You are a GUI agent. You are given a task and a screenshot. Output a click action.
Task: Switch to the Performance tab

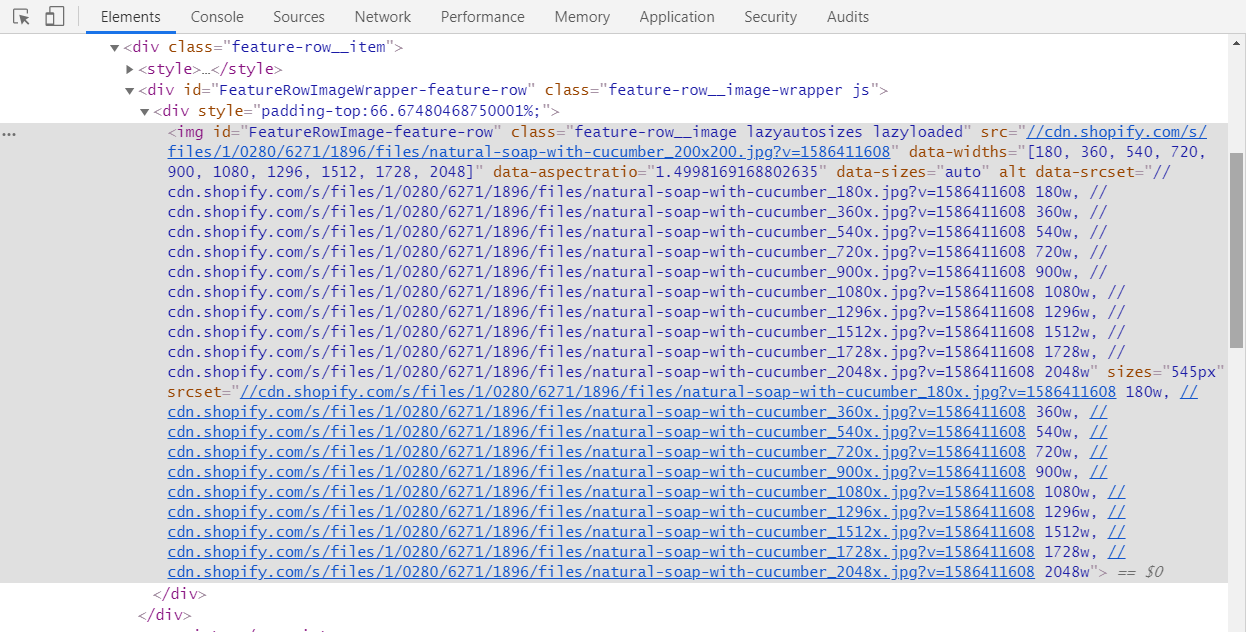(482, 16)
